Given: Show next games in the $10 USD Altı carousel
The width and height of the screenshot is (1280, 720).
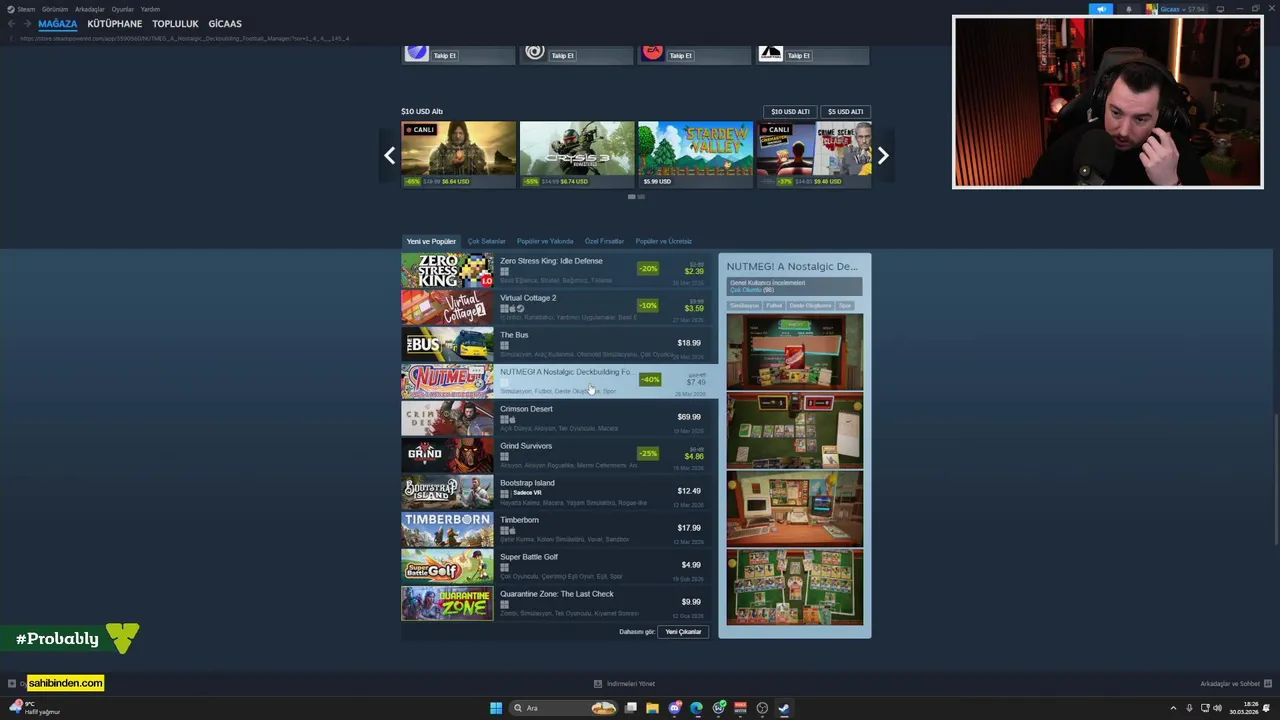Looking at the screenshot, I should tap(883, 155).
